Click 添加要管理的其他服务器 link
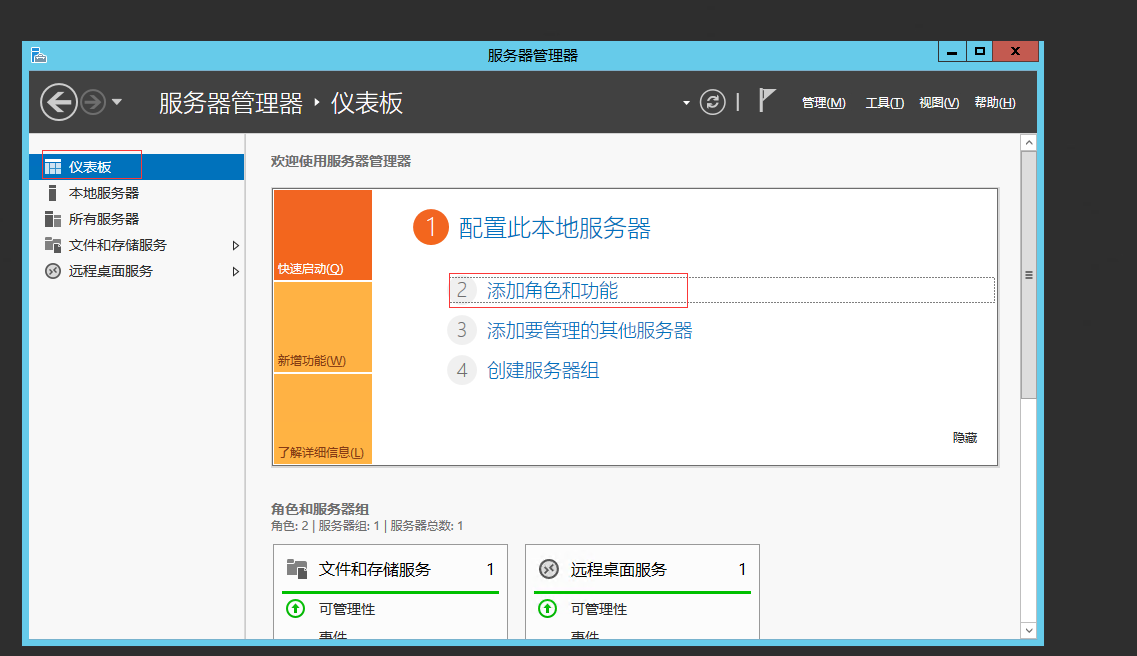This screenshot has height=656, width=1137. 589,330
